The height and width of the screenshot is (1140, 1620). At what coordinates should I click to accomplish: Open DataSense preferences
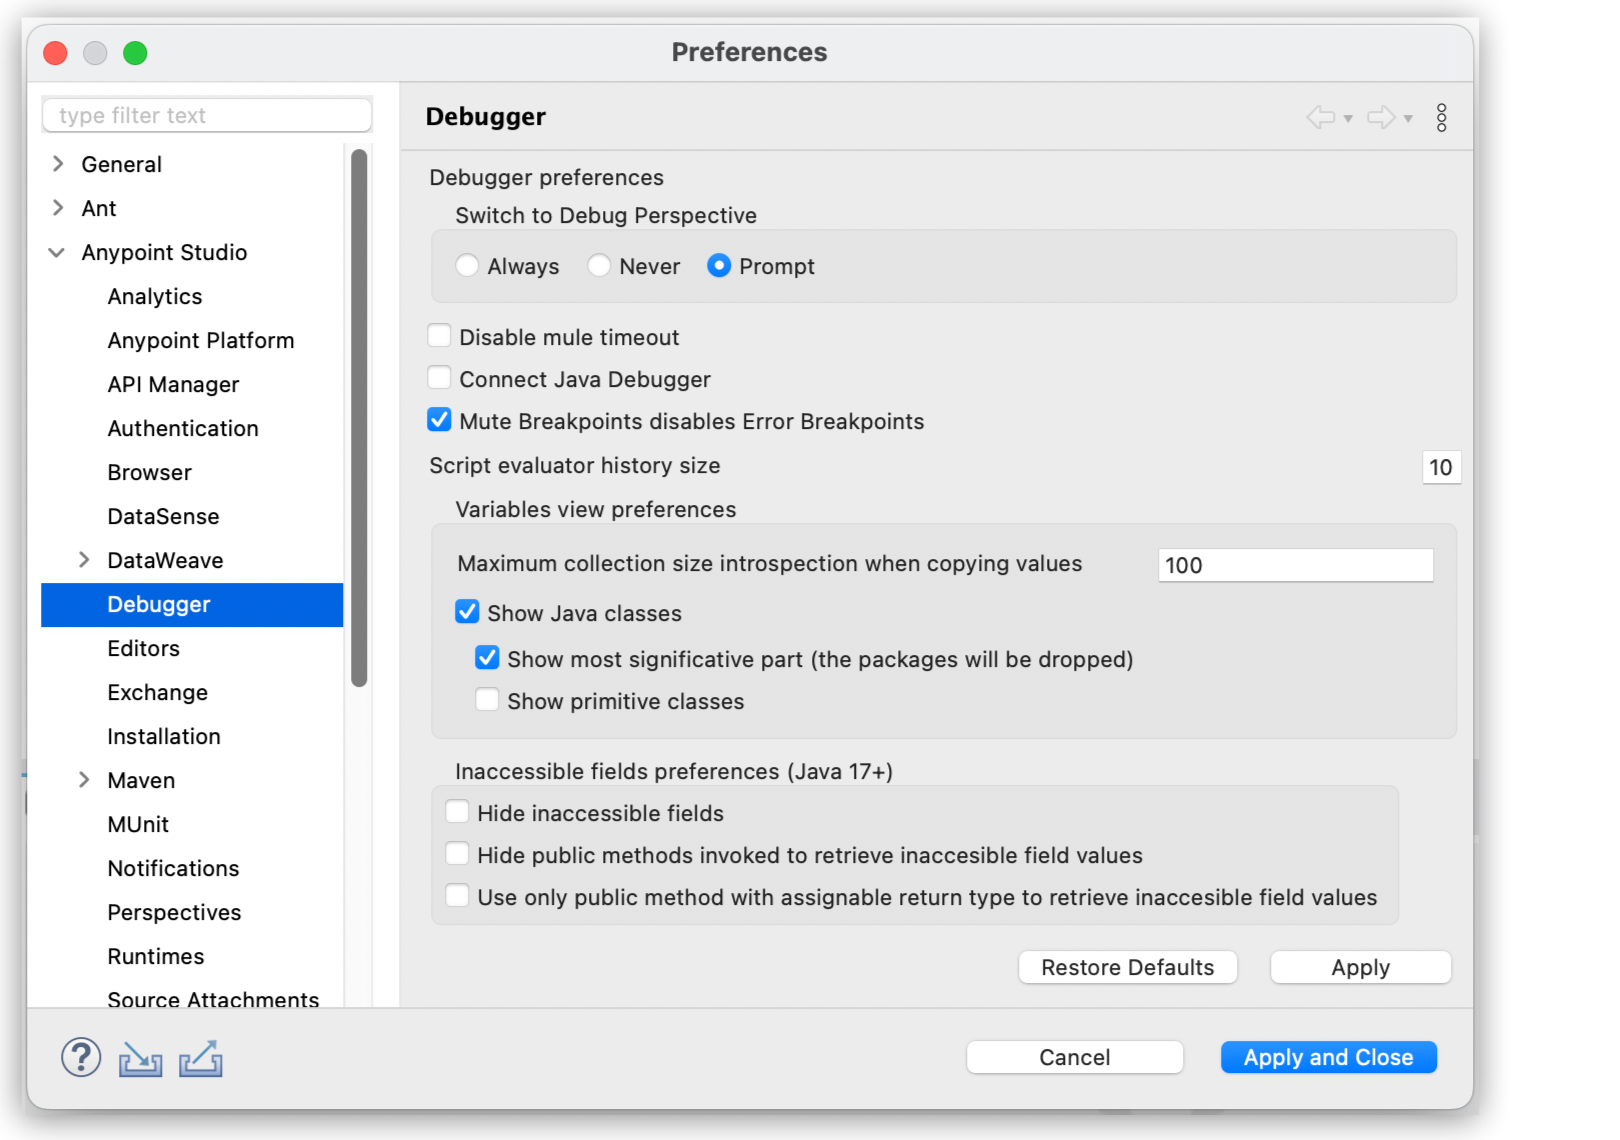tap(164, 517)
